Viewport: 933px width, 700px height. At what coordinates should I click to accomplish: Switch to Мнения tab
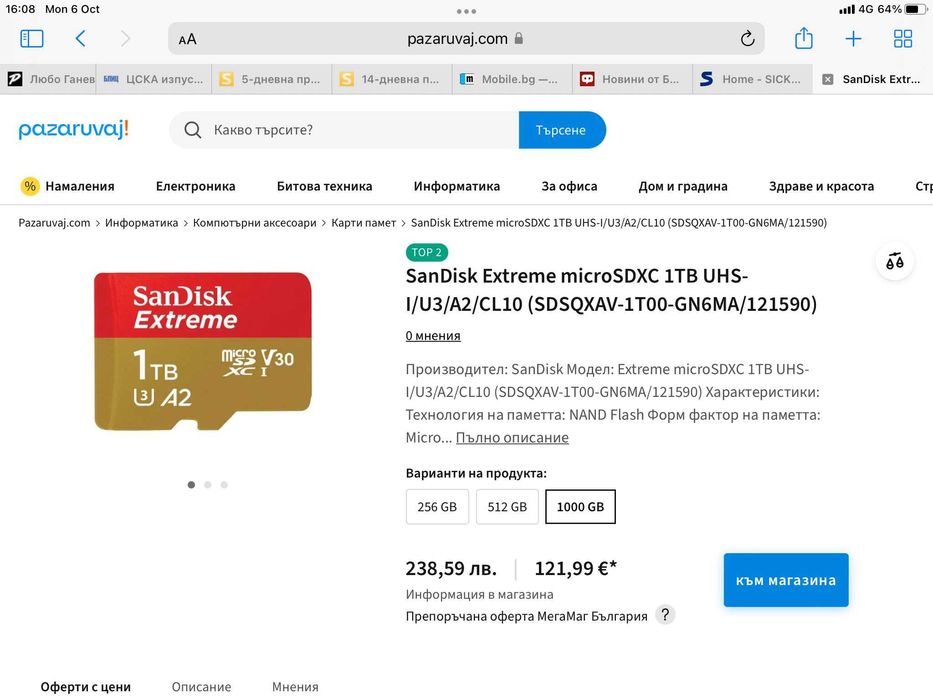click(295, 687)
